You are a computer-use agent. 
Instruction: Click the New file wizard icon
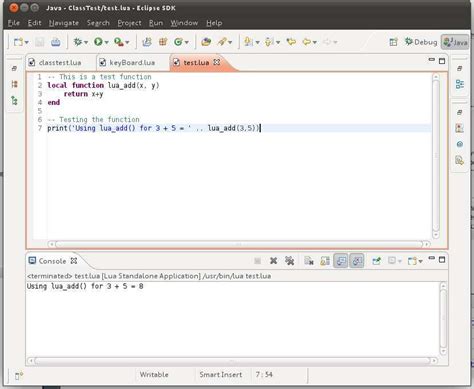click(18, 42)
